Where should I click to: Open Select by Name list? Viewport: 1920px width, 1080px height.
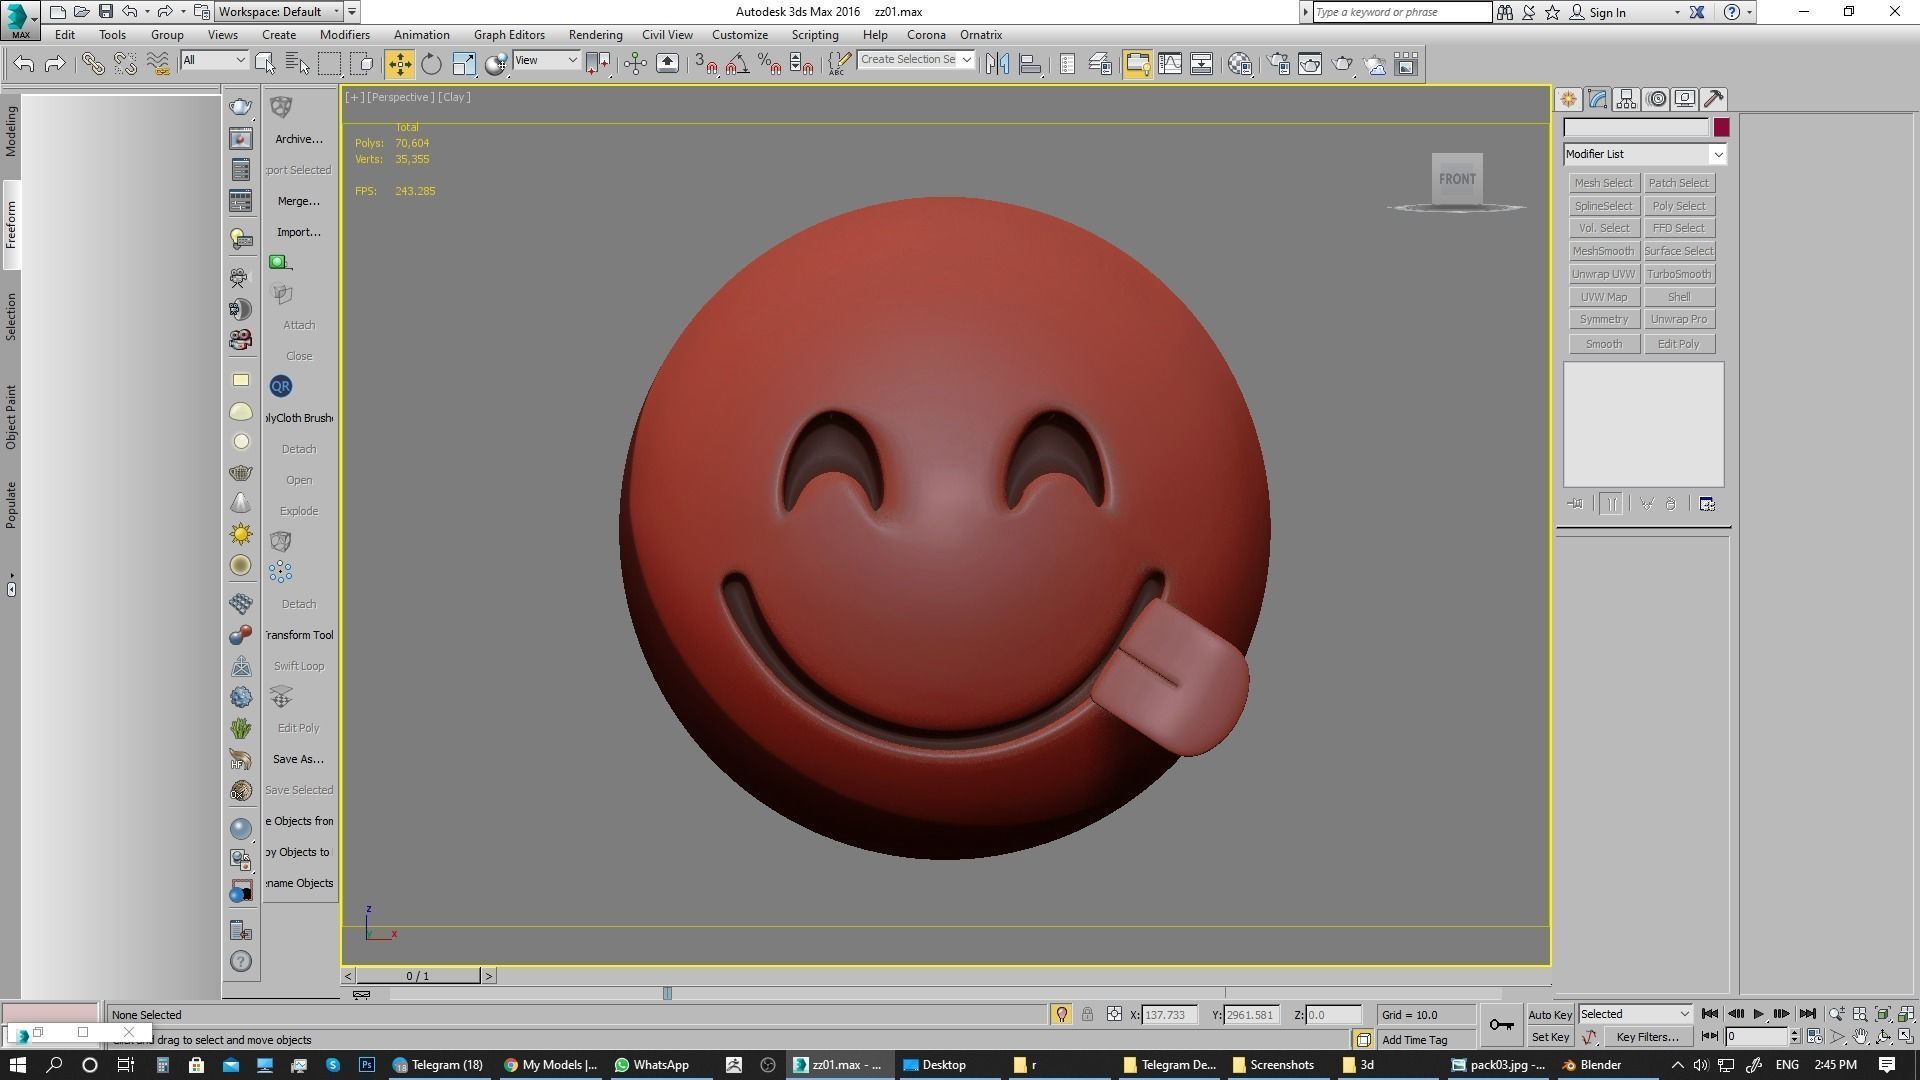point(297,64)
